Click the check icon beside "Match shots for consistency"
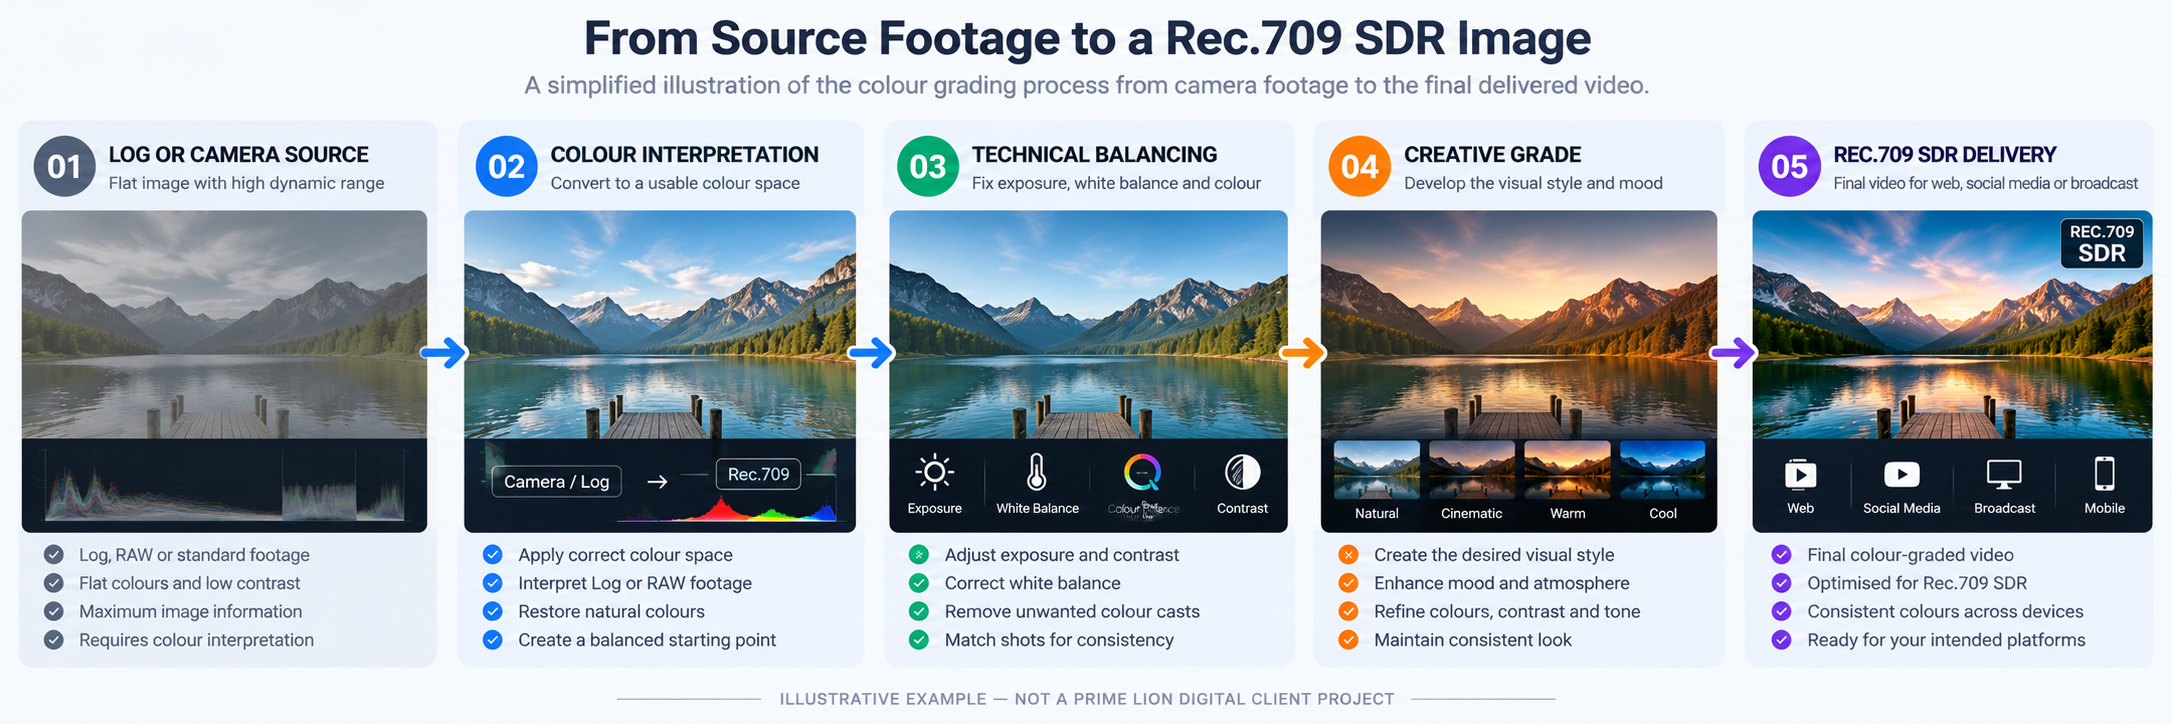Screen dimensions: 2172x724 (919, 640)
